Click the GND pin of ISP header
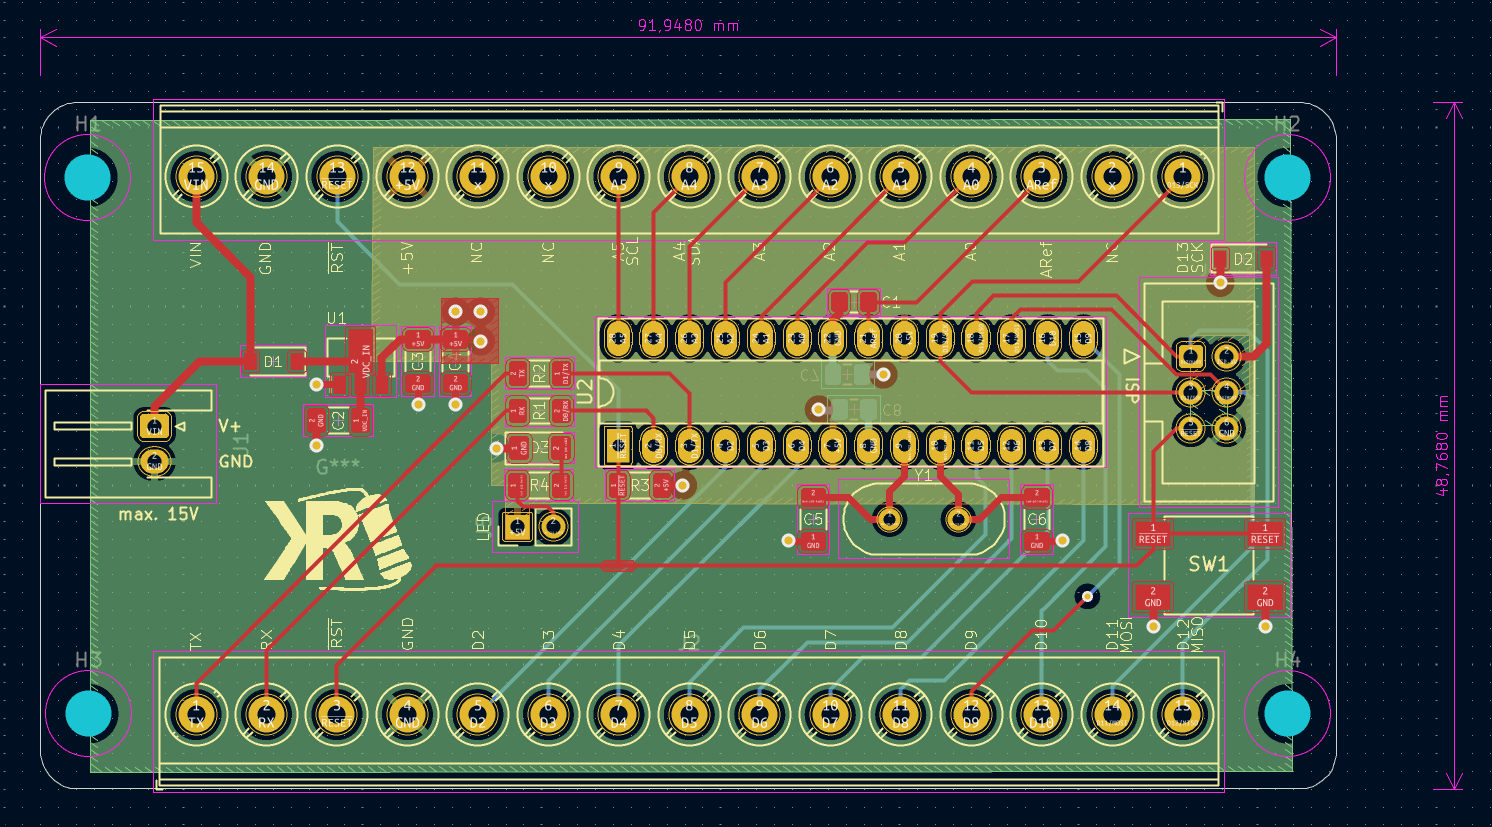Viewport: 1492px width, 827px height. [x=1227, y=428]
